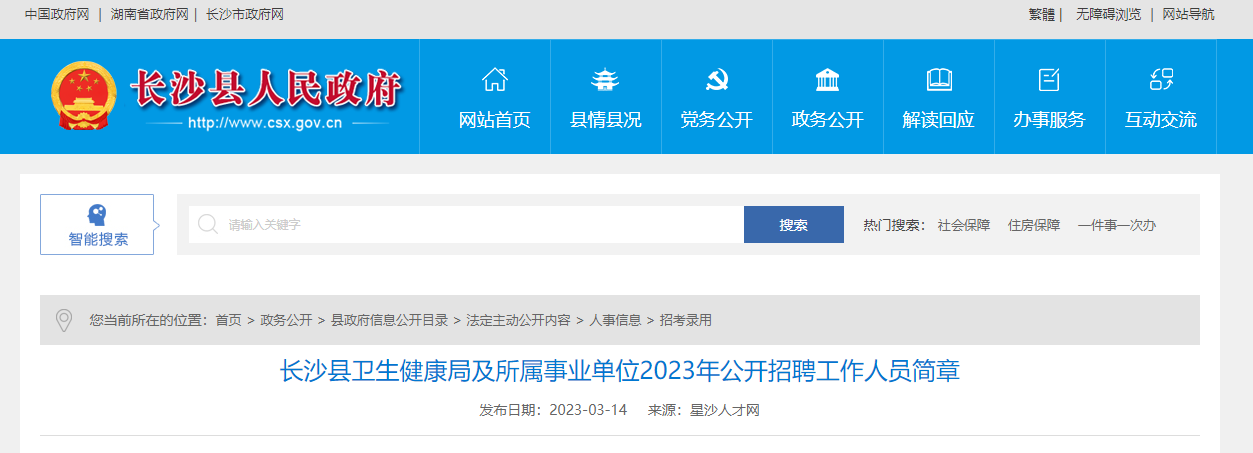The width and height of the screenshot is (1253, 453).
Task: Go to 招考录用 in the breadcrumb
Action: (686, 320)
